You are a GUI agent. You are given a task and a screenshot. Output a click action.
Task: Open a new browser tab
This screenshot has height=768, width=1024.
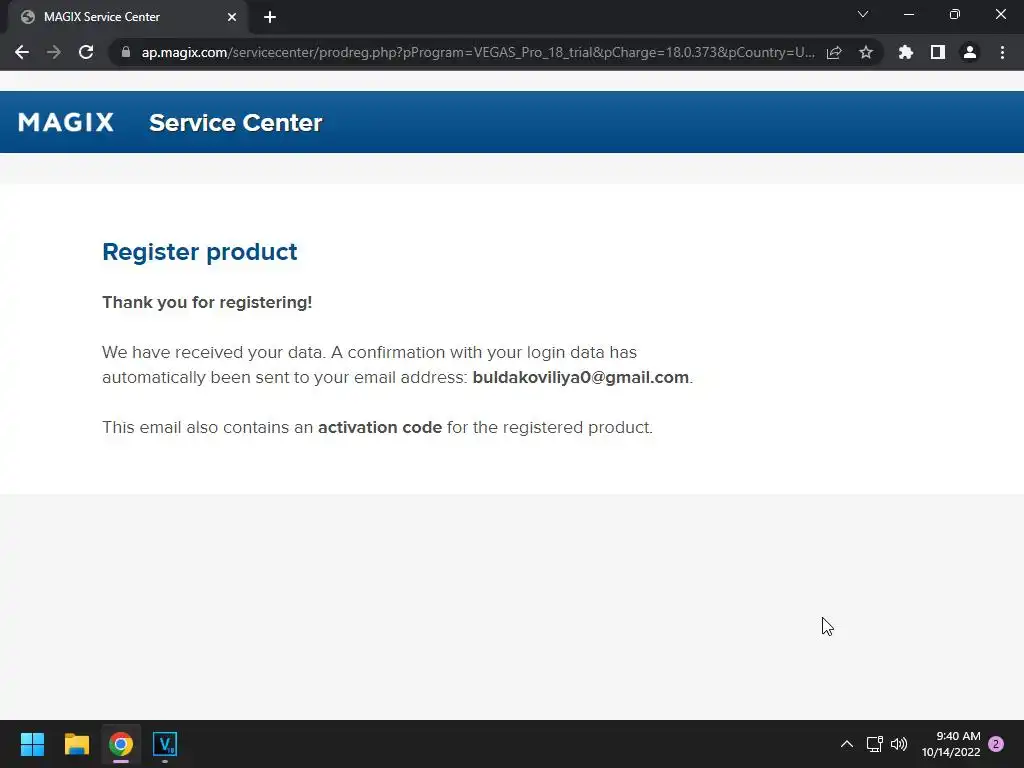tap(270, 17)
